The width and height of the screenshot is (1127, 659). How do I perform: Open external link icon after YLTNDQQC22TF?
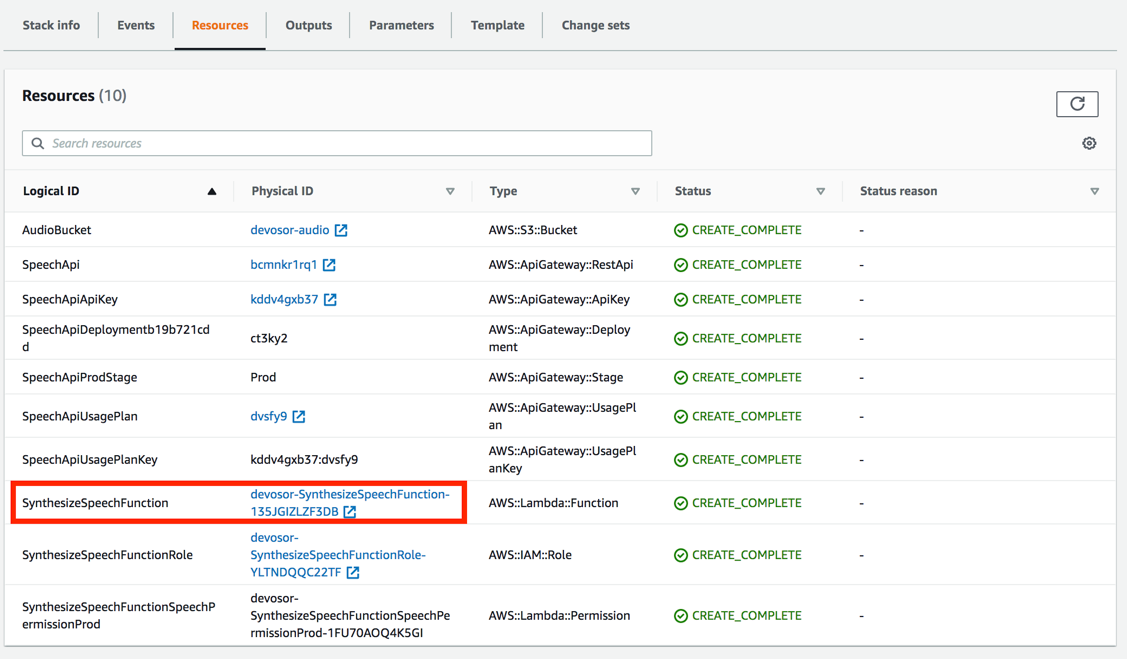pos(353,572)
